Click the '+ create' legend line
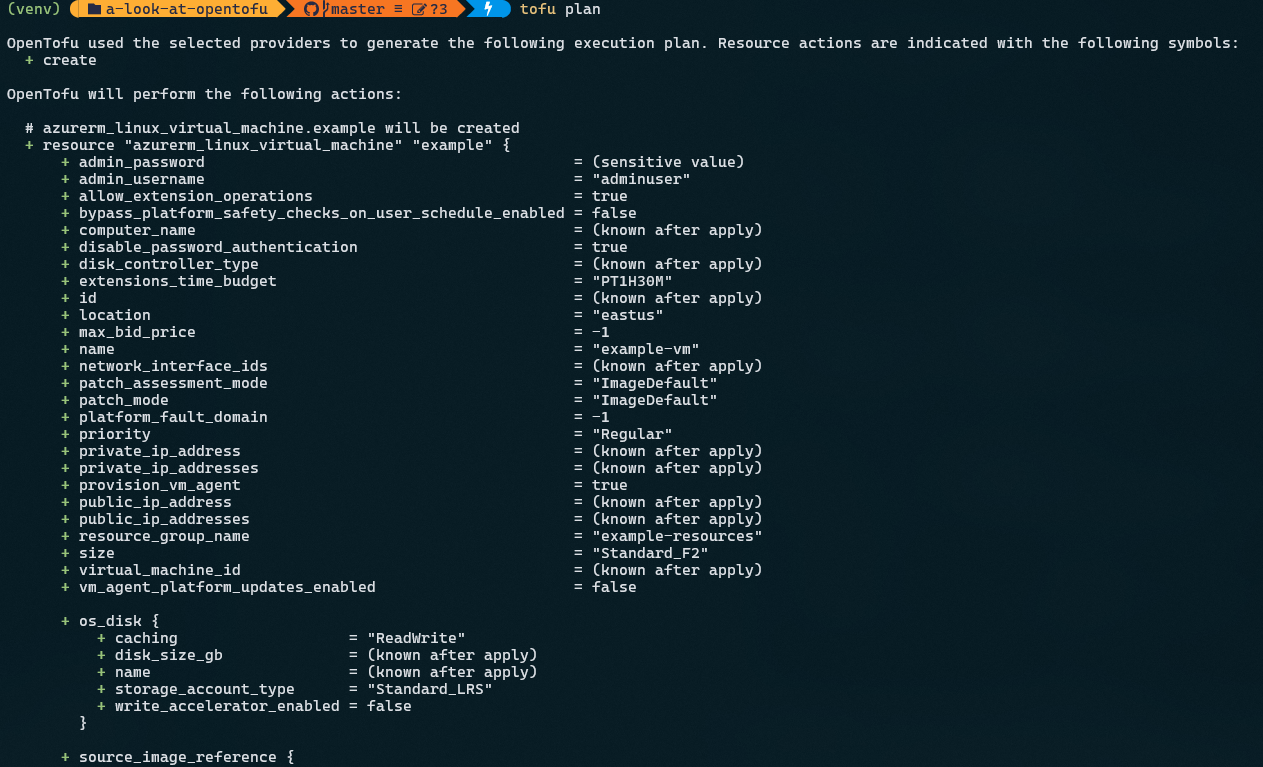The height and width of the screenshot is (767, 1263). pos(61,60)
